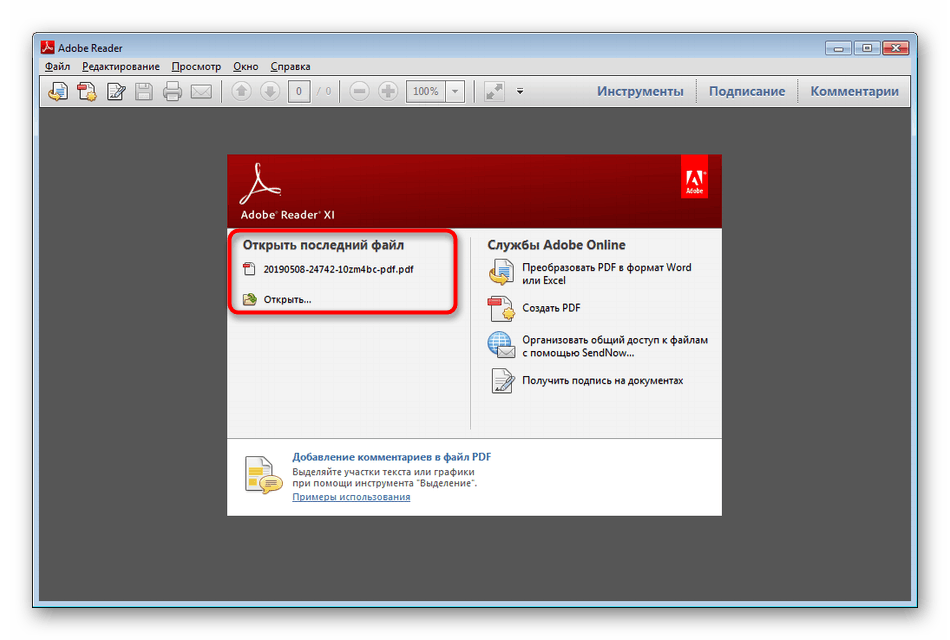Go to previous page with up arrow

(x=240, y=91)
